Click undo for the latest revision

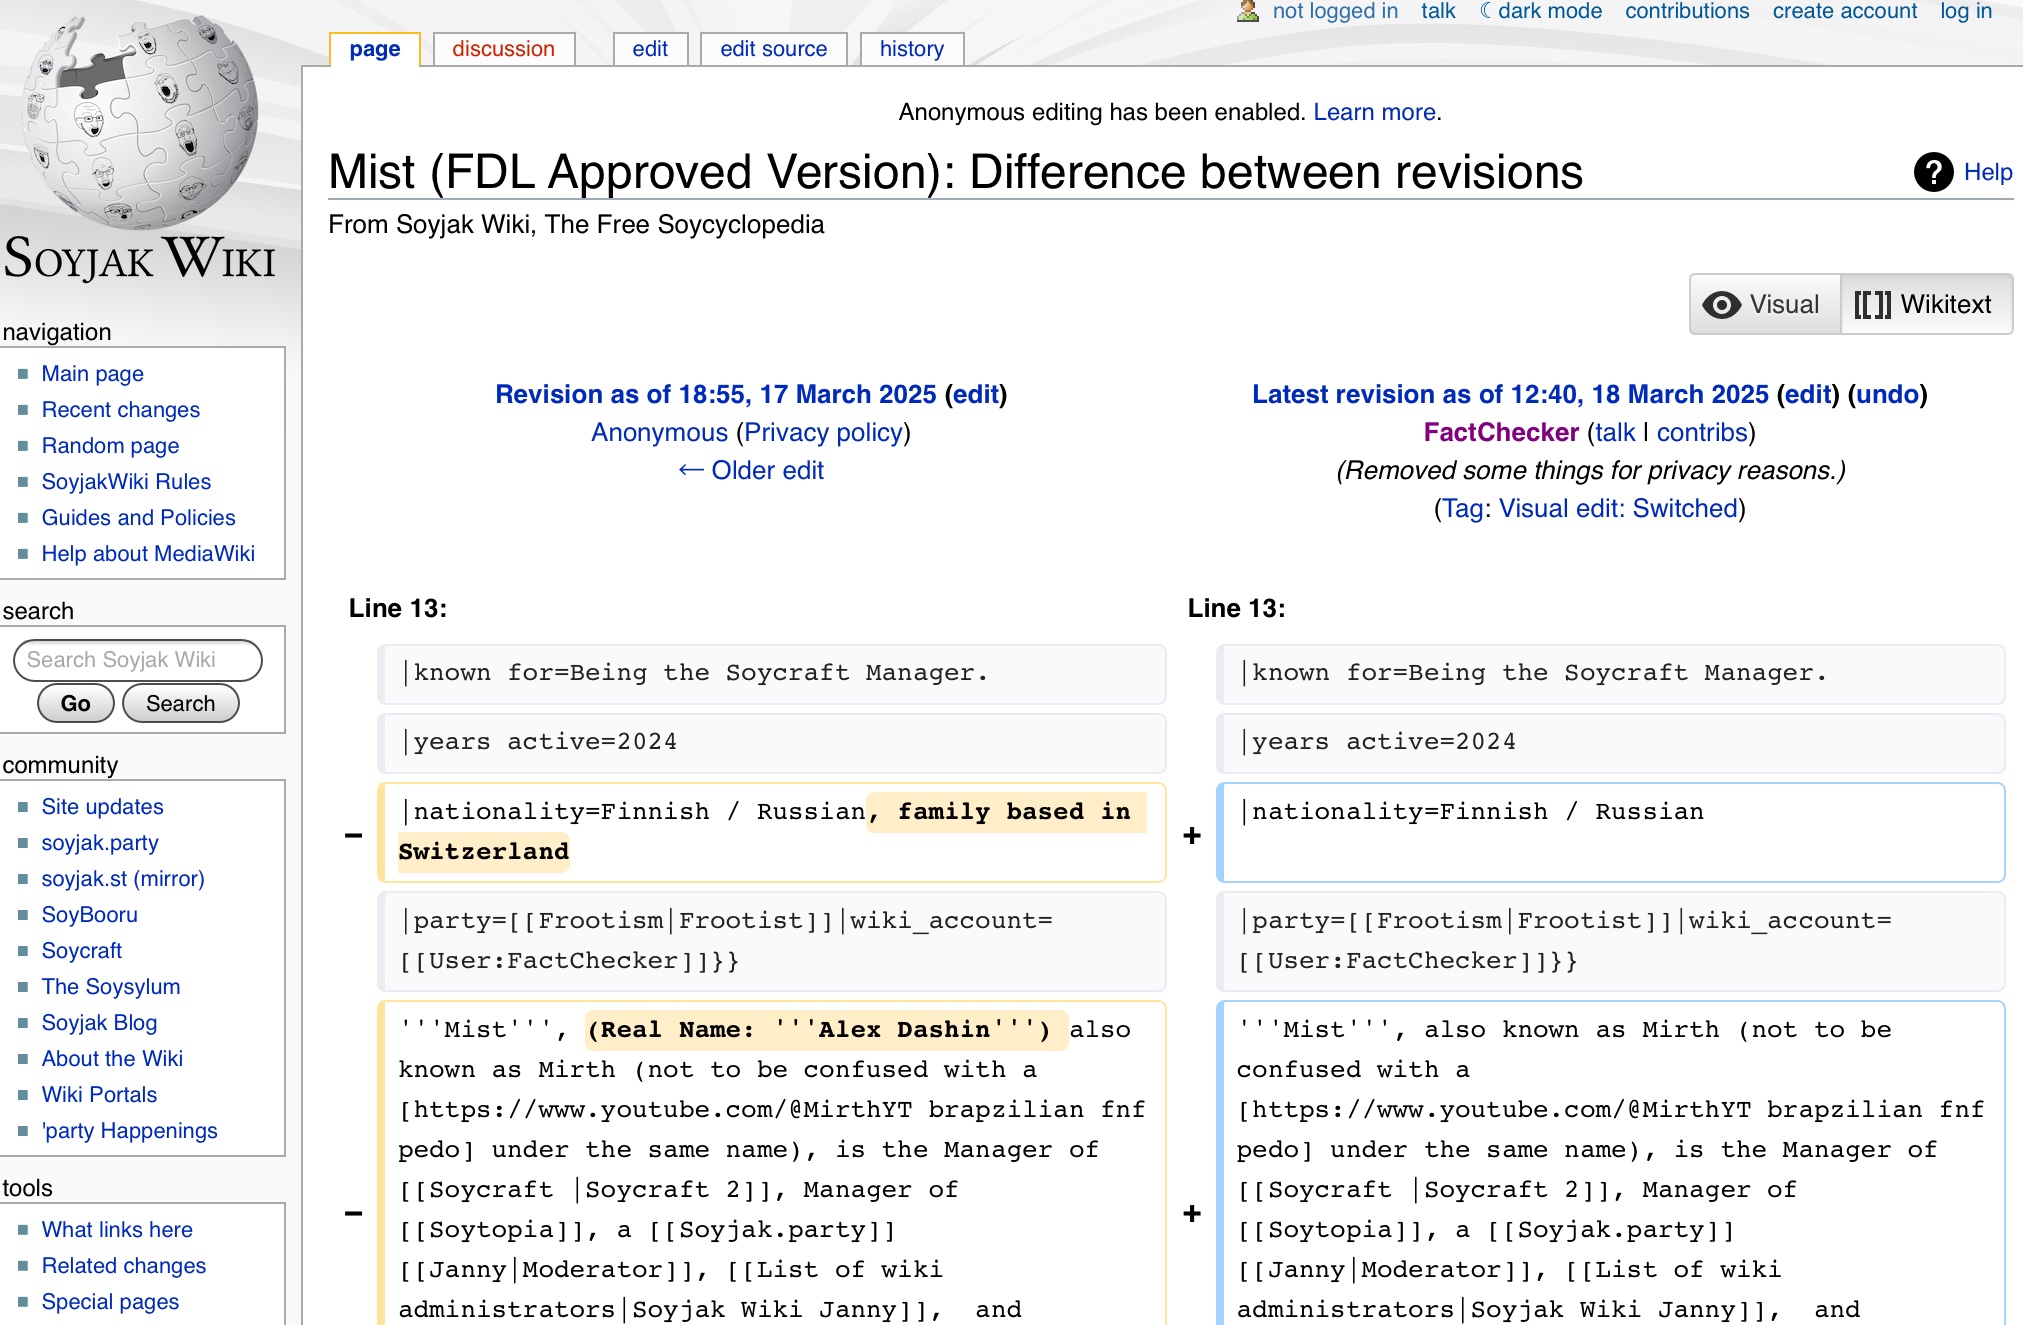point(1888,394)
